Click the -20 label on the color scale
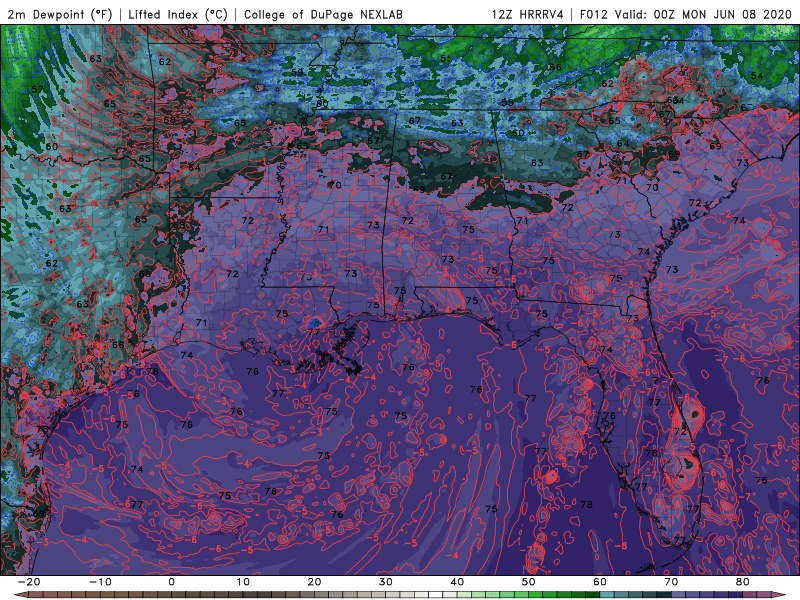 point(29,582)
